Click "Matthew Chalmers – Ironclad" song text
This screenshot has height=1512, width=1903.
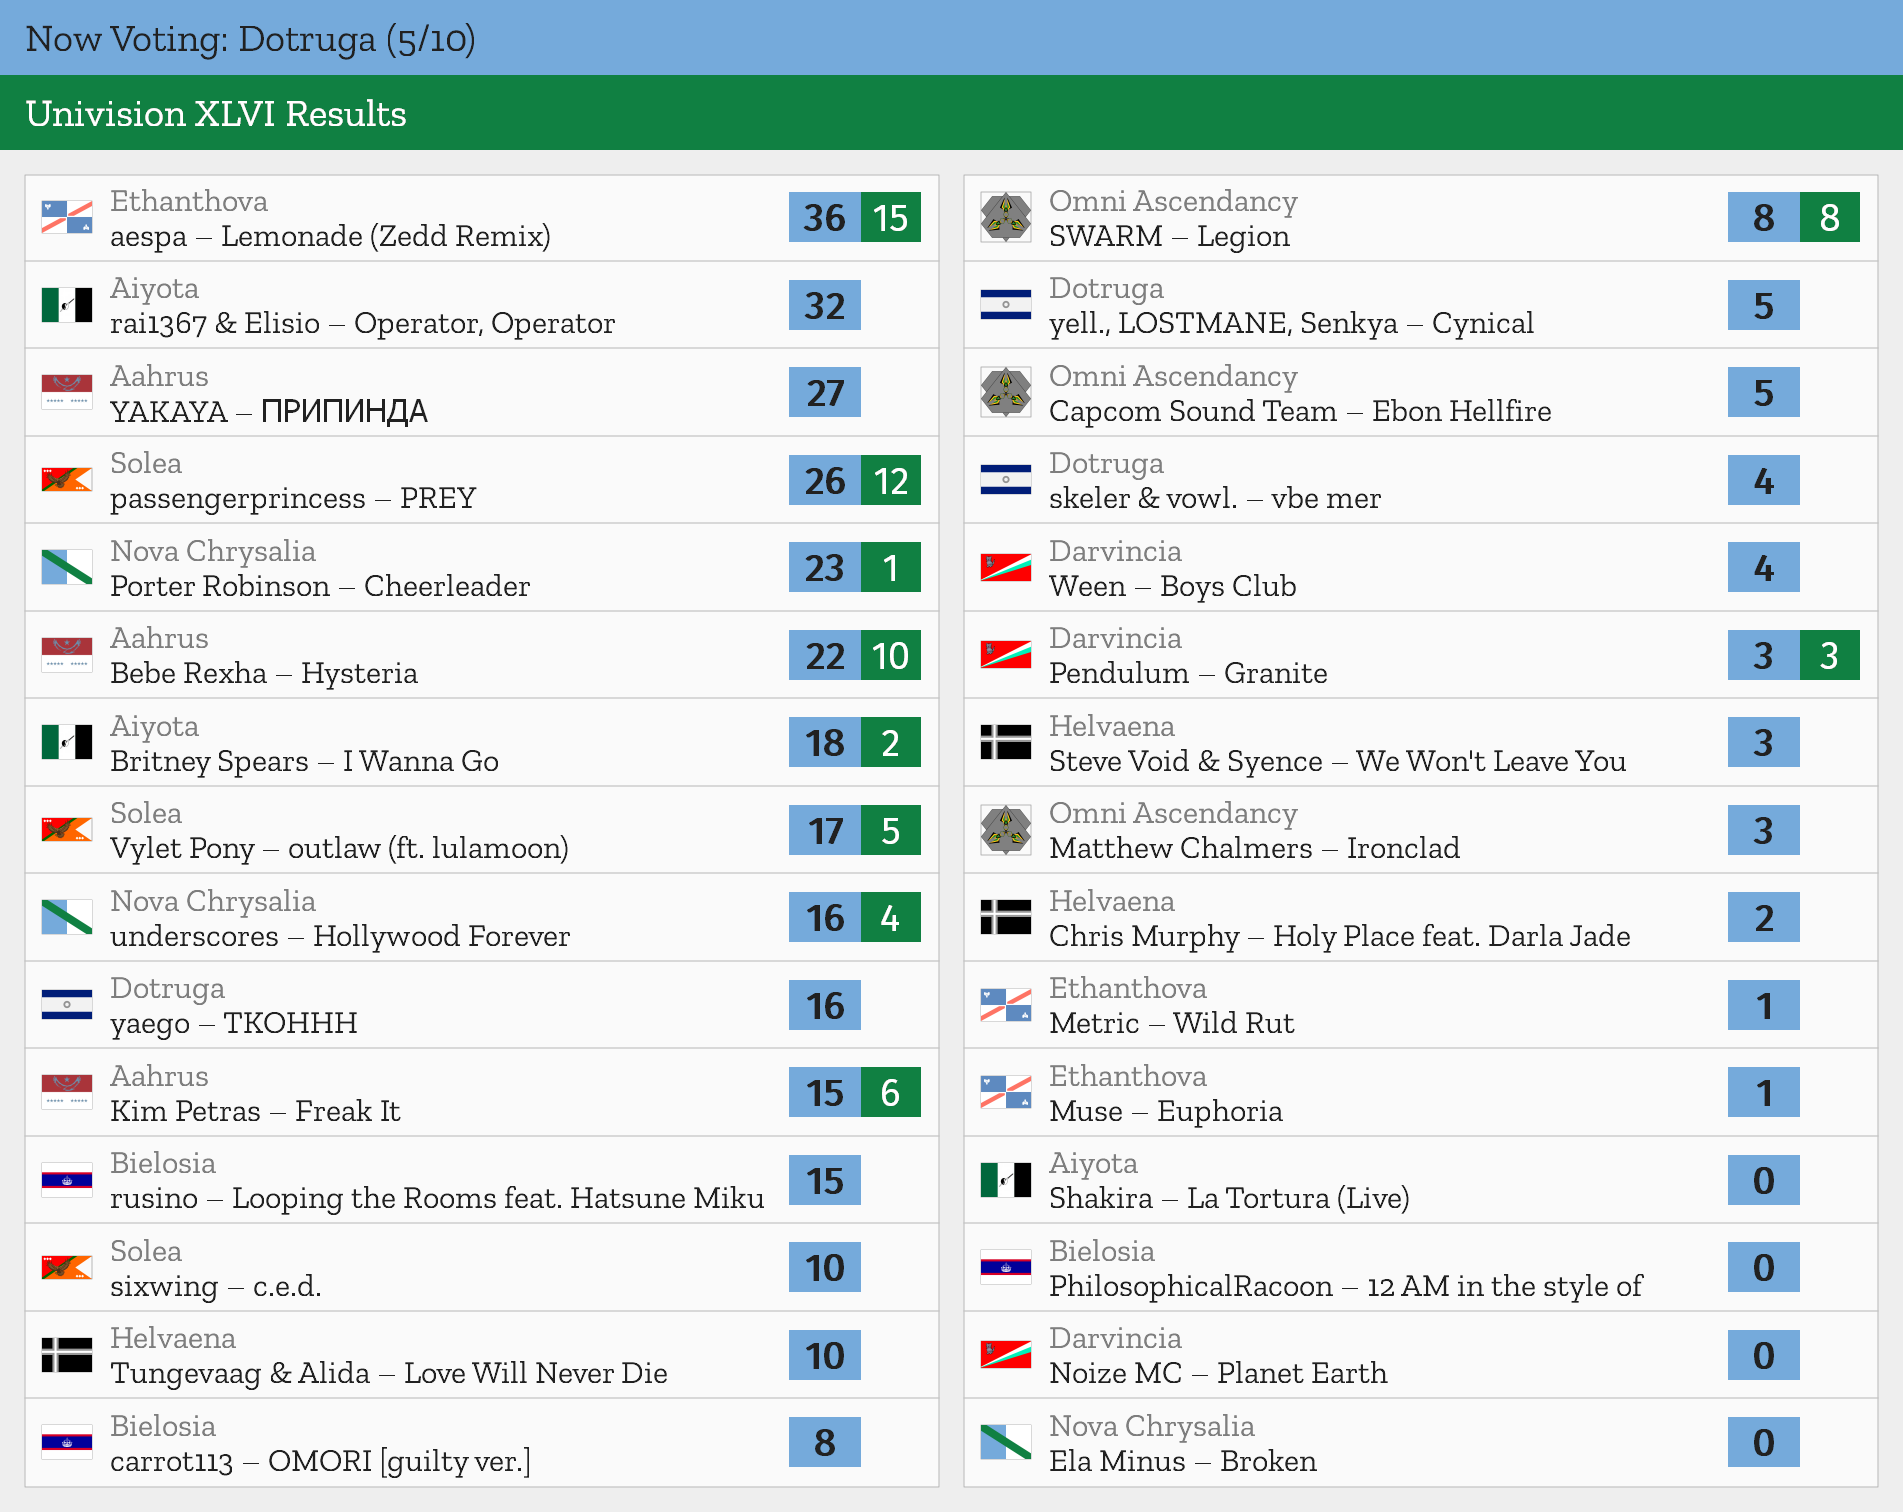pos(1254,849)
